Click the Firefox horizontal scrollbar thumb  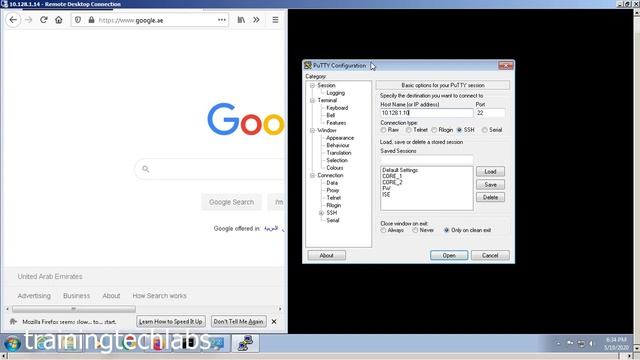(73, 309)
